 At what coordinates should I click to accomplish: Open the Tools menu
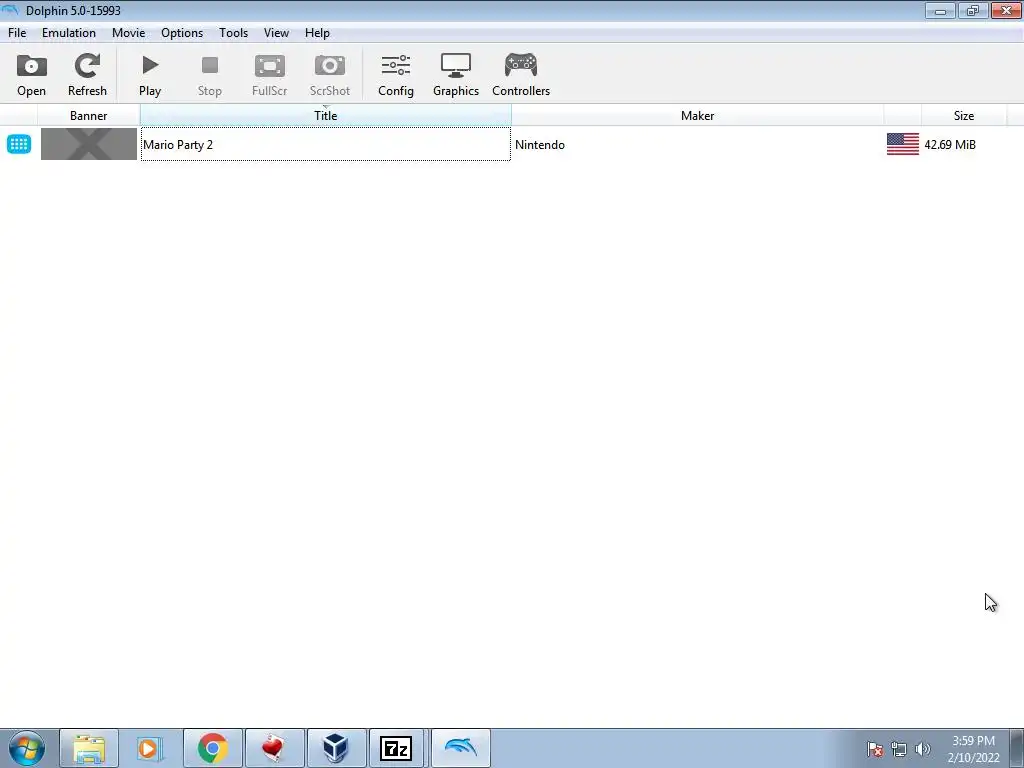(x=233, y=33)
